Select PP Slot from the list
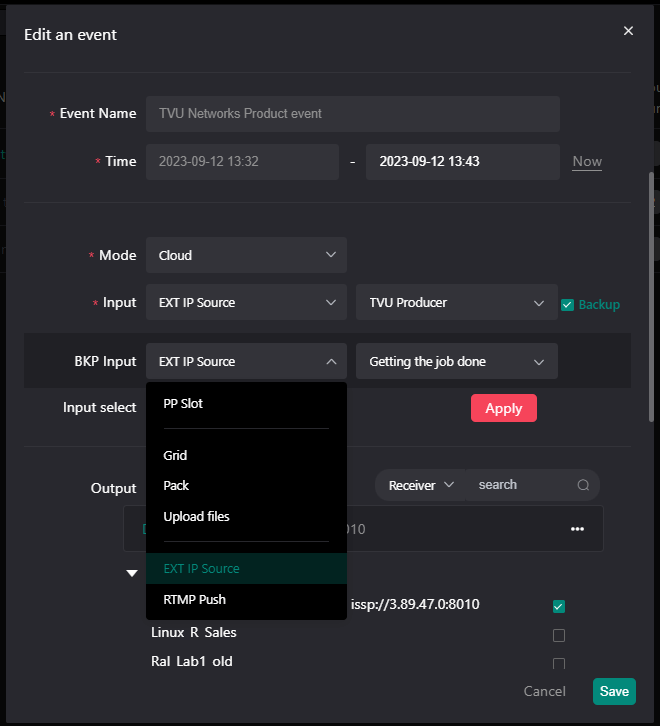 246,404
